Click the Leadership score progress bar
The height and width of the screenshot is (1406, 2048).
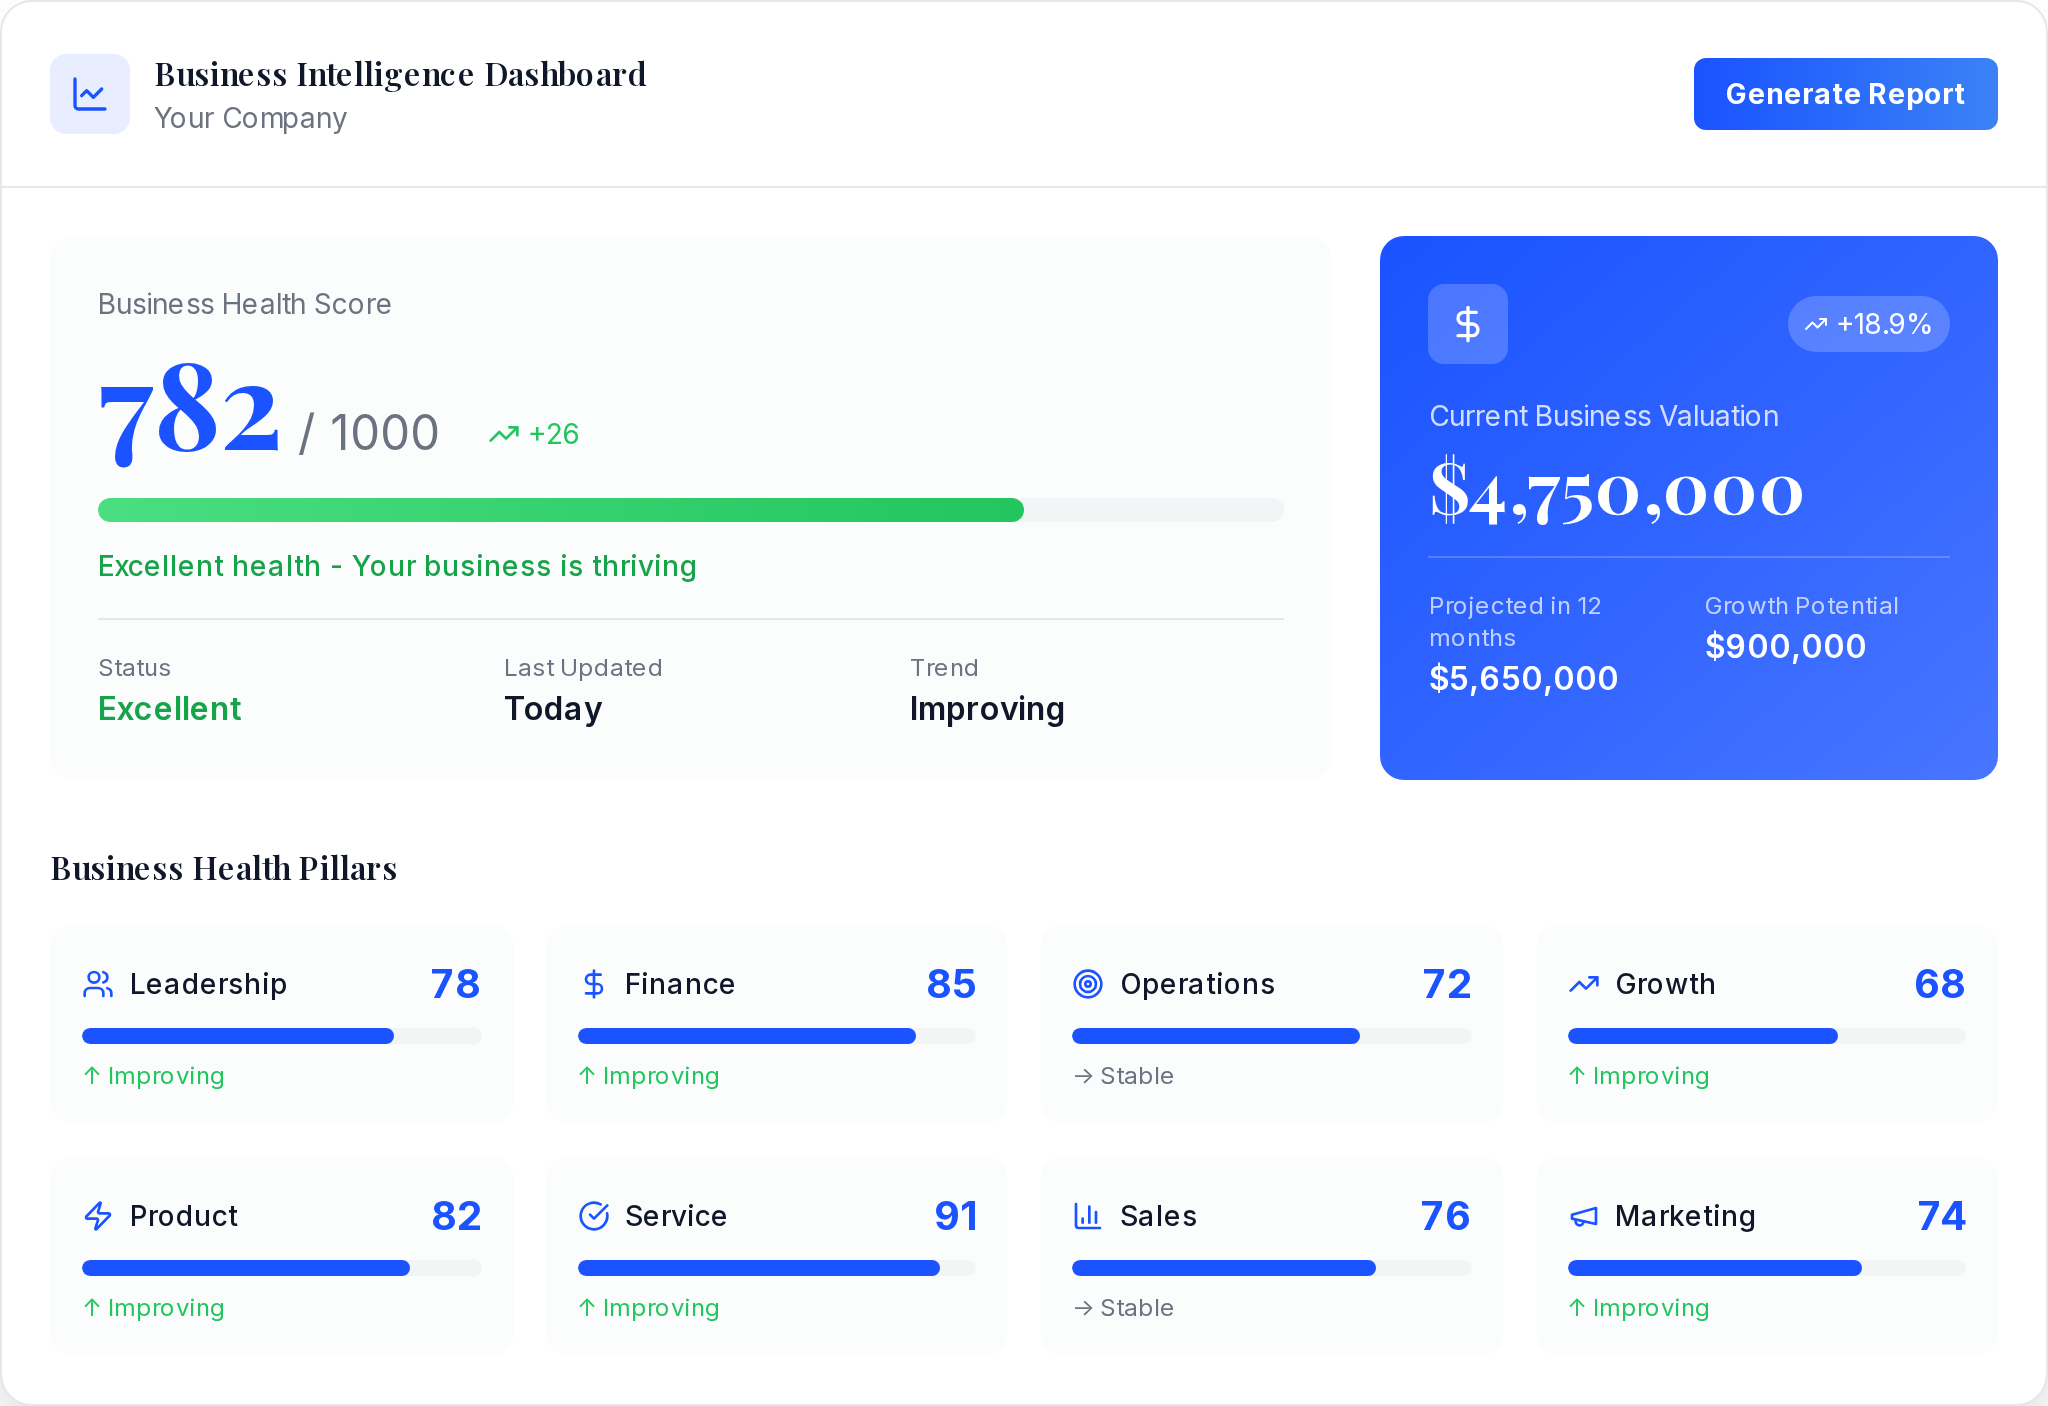[282, 1036]
